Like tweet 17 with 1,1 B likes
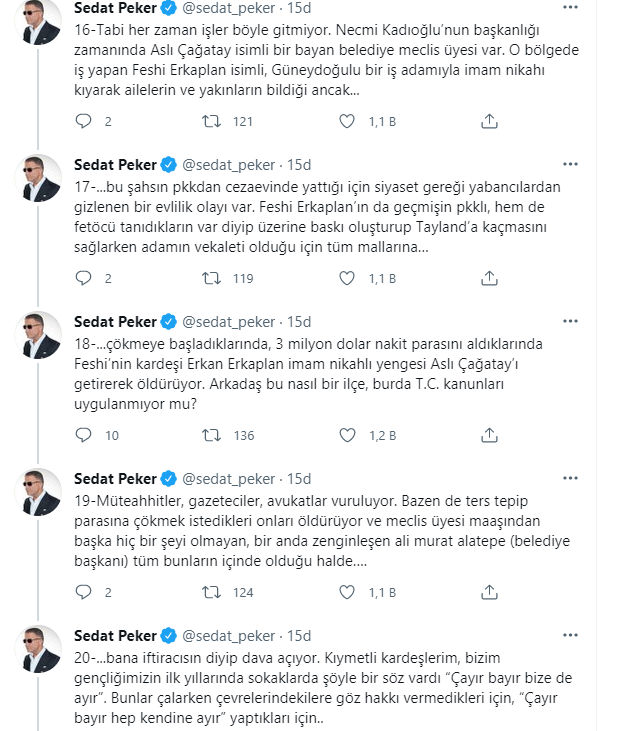The width and height of the screenshot is (621, 731). (x=347, y=278)
